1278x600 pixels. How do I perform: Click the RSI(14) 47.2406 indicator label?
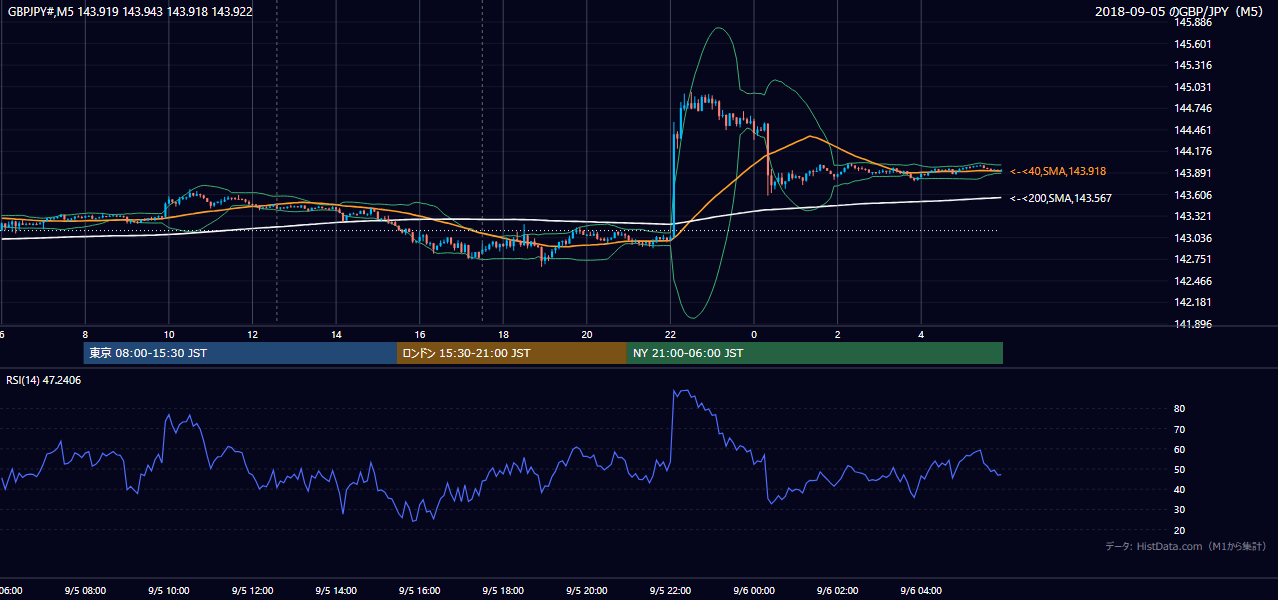coord(44,380)
